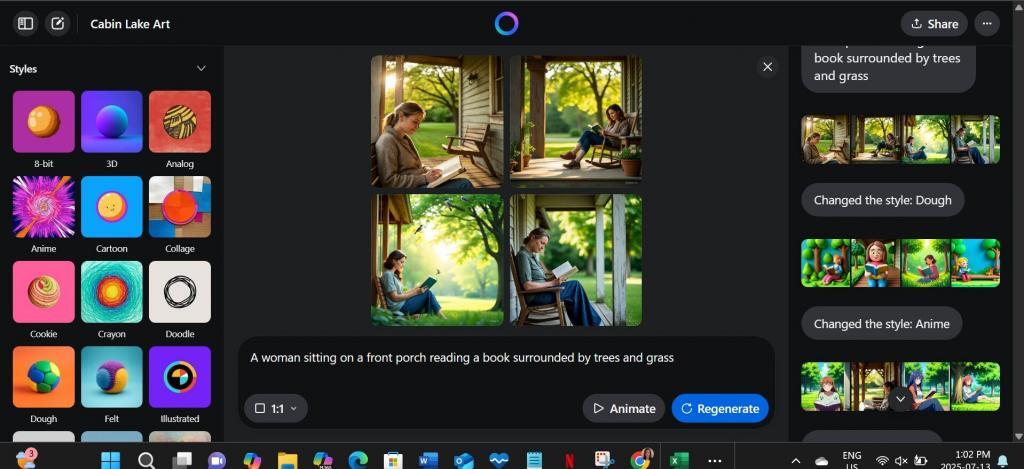Choose the Anime style thumbnail
1024x469 pixels.
[x=43, y=207]
